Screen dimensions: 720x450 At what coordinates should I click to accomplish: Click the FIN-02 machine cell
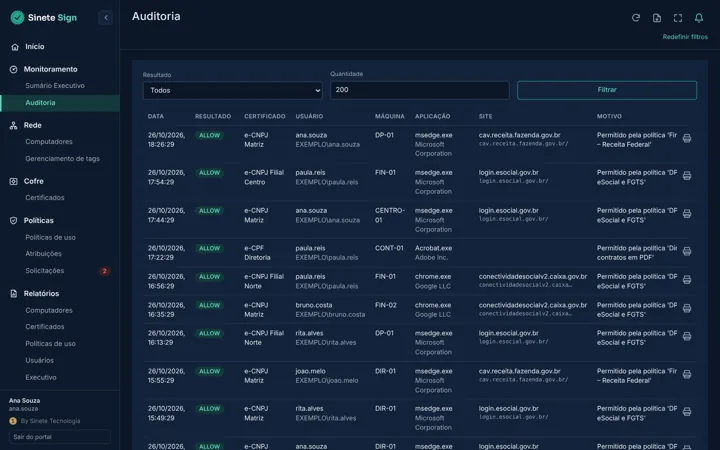pos(386,305)
